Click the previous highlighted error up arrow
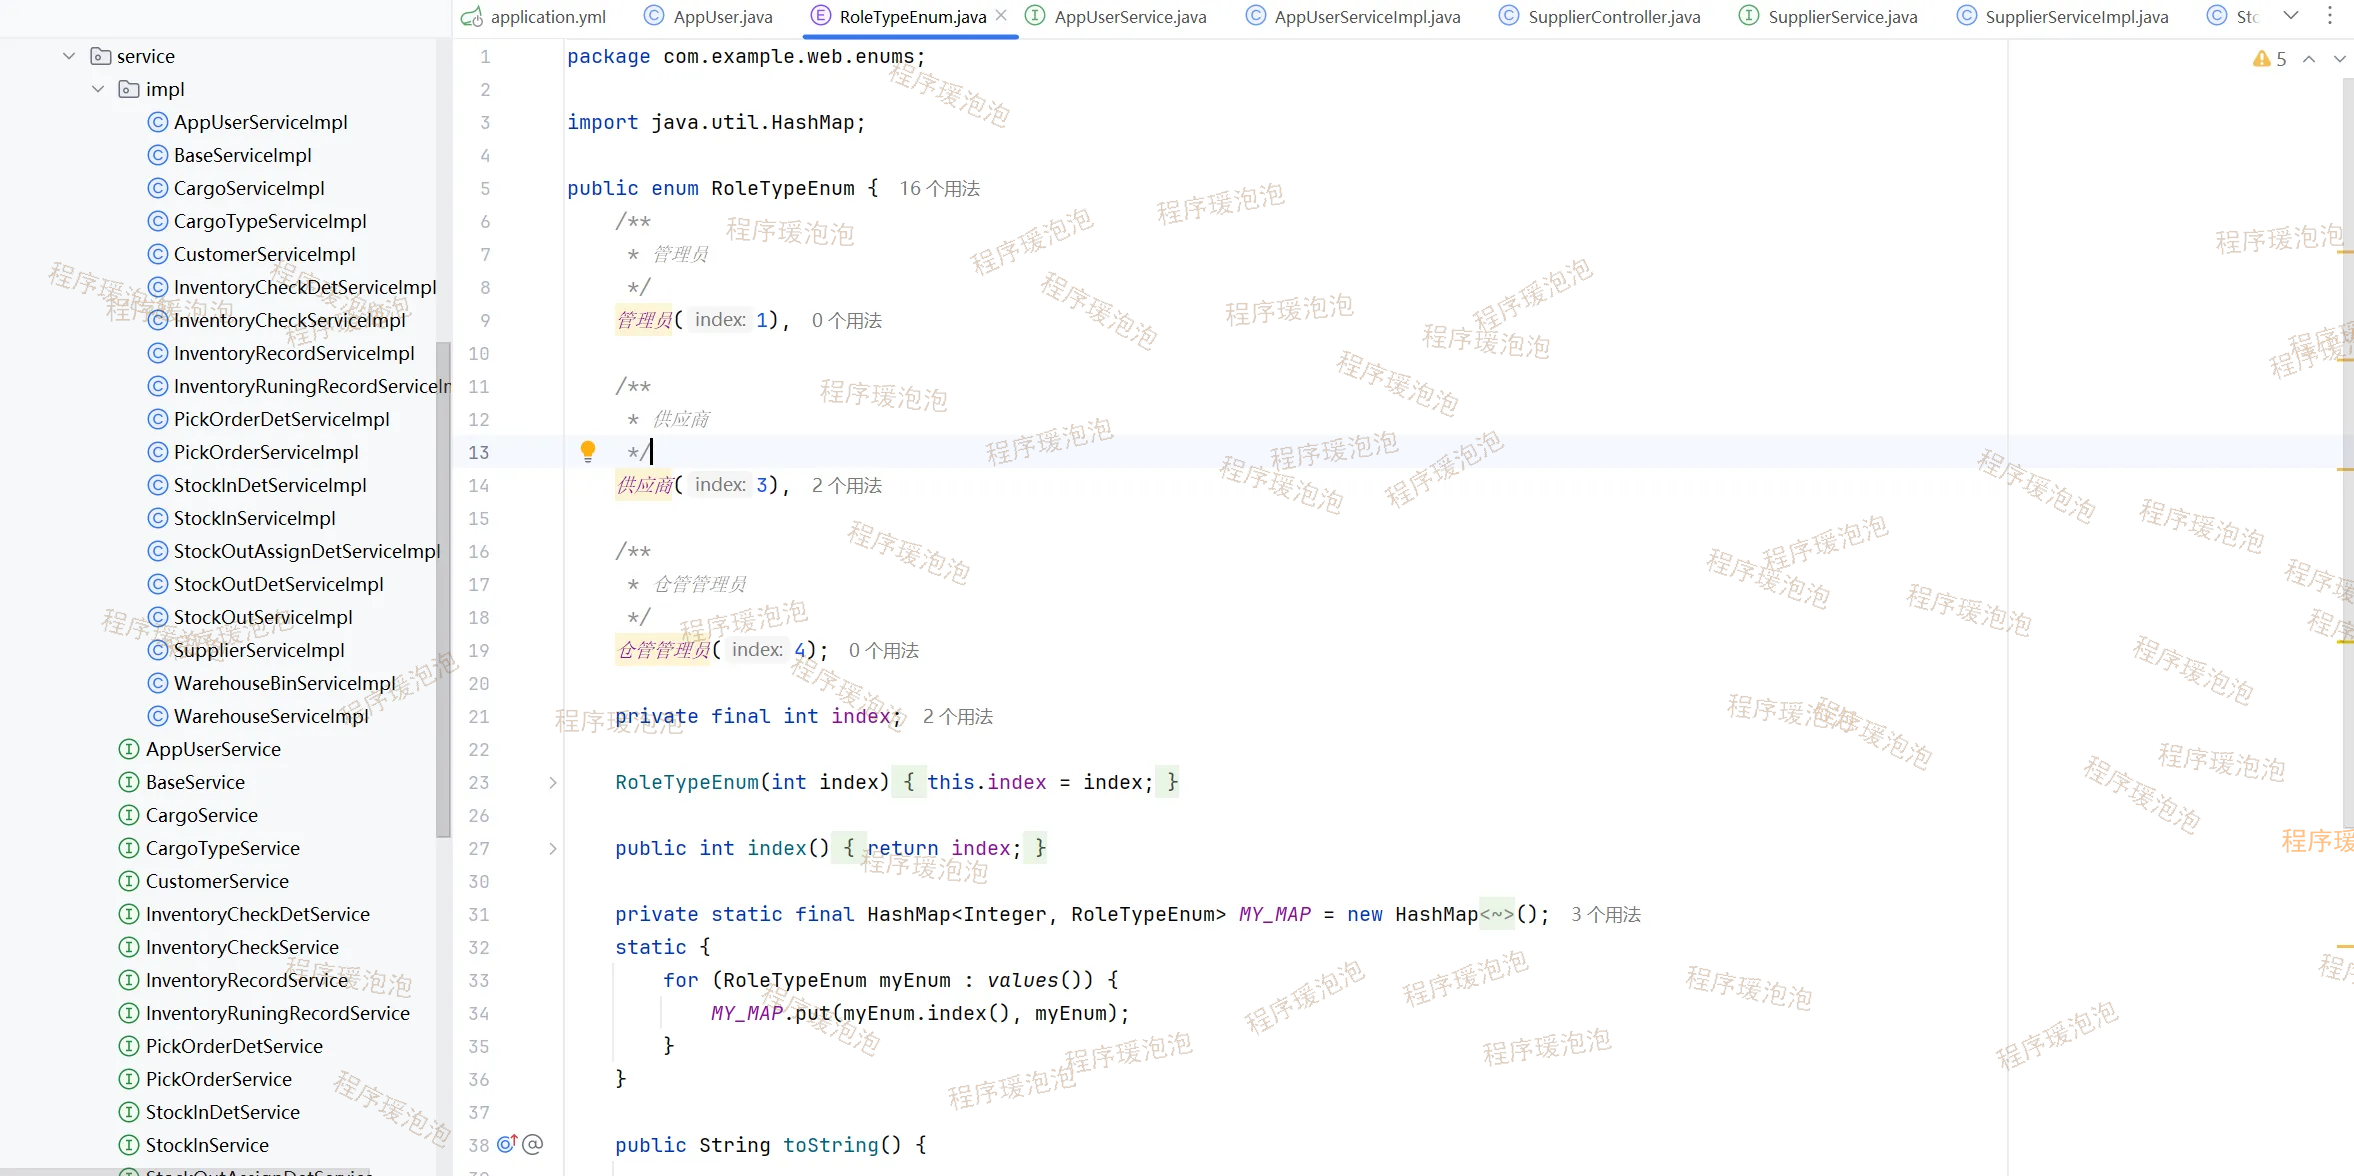 pos(2309,59)
